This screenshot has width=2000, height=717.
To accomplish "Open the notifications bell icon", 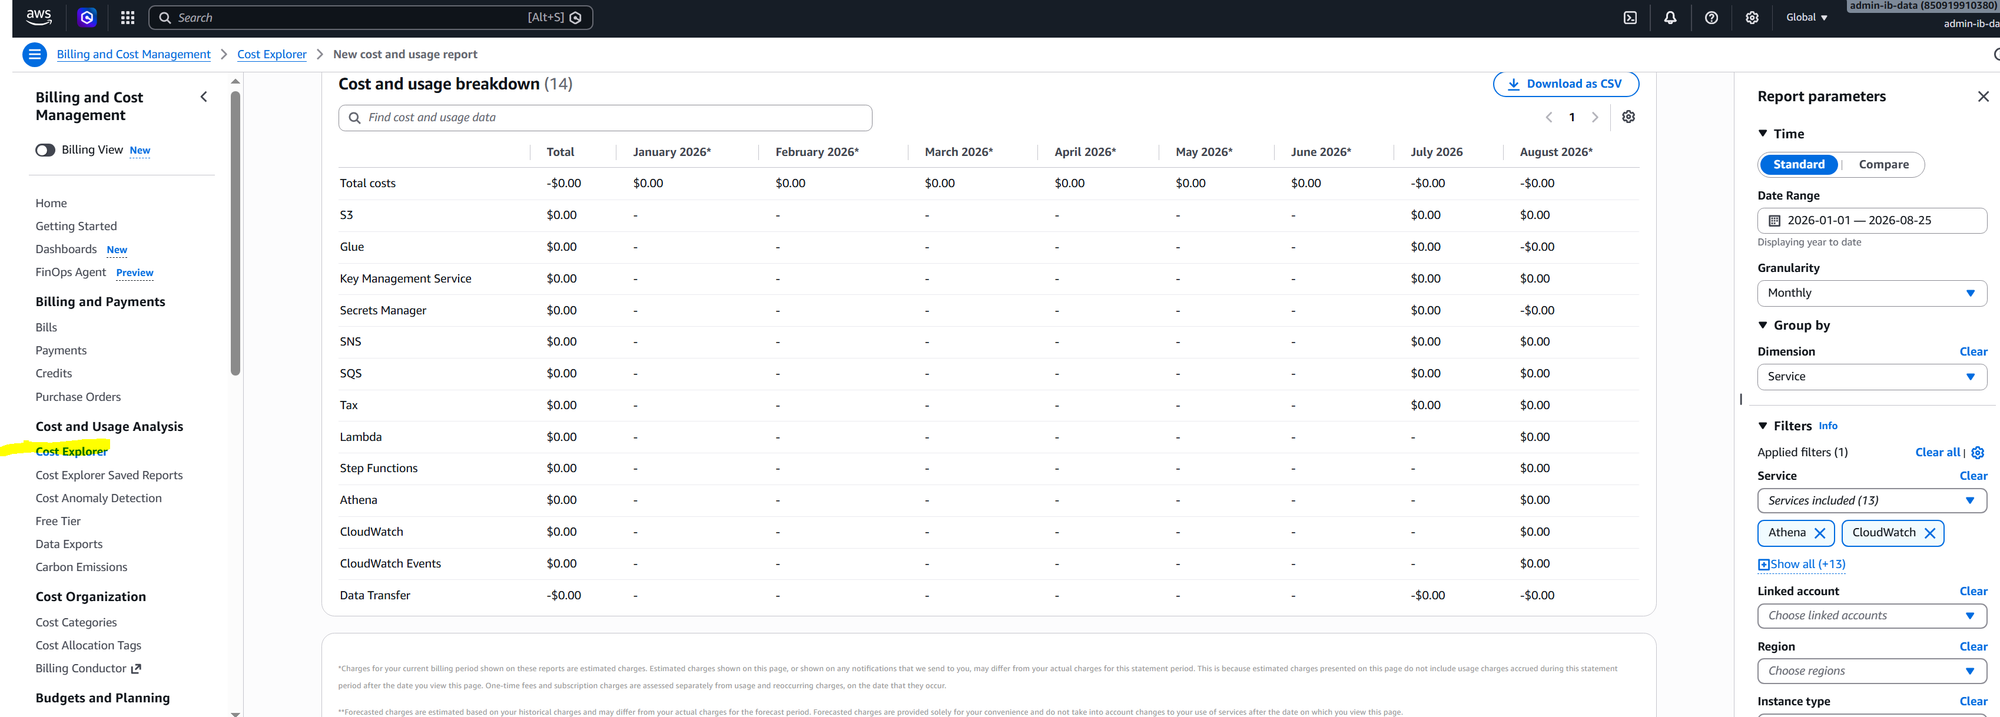I will 1670,17.
